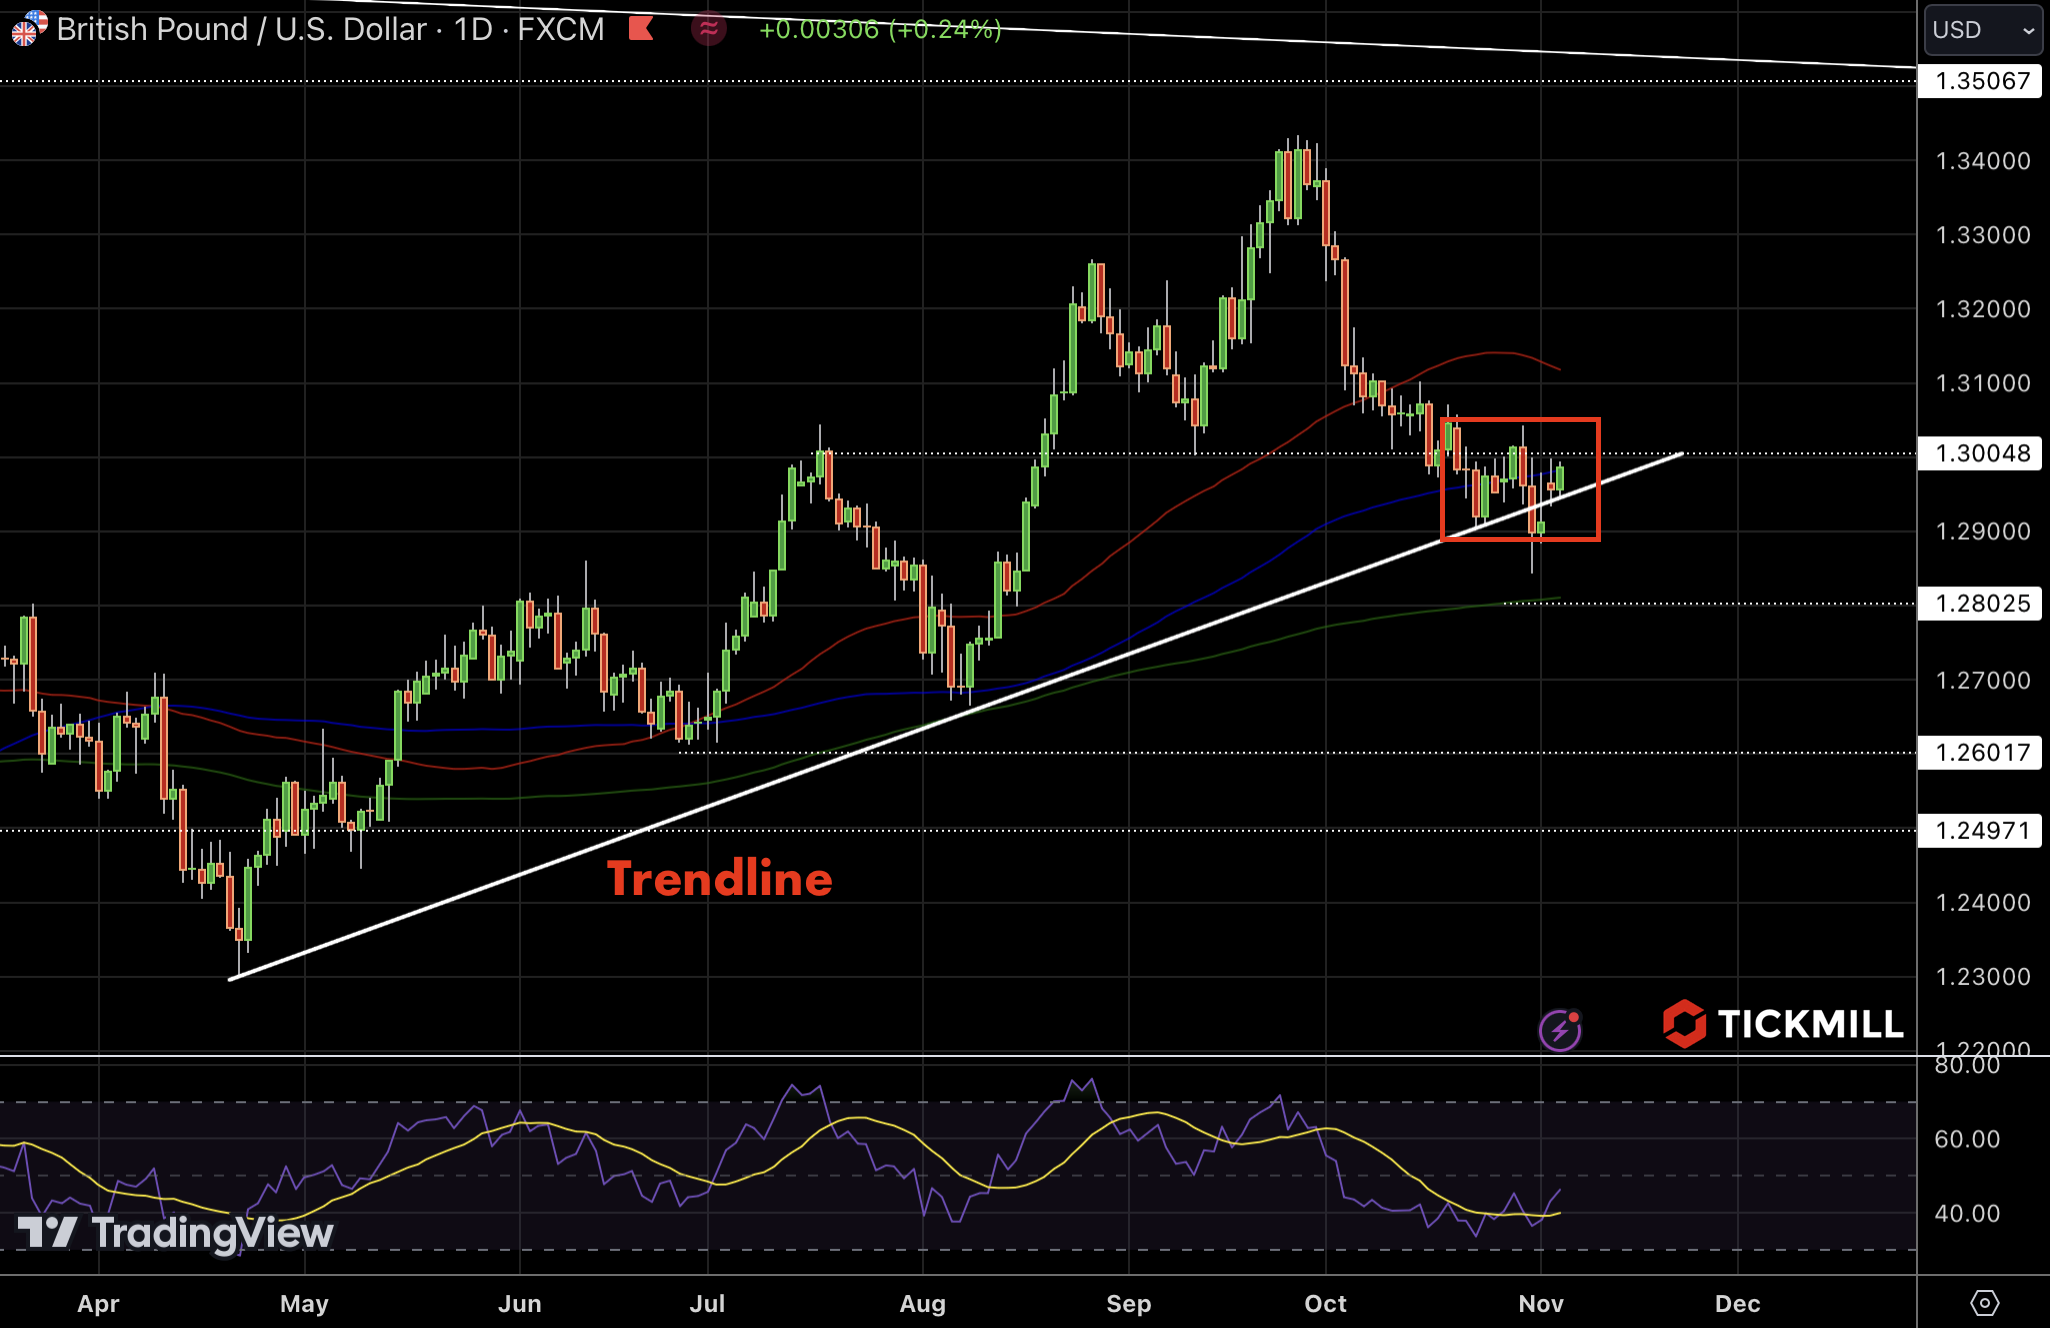
Task: Click the 1.24971 price label
Action: 1980,830
